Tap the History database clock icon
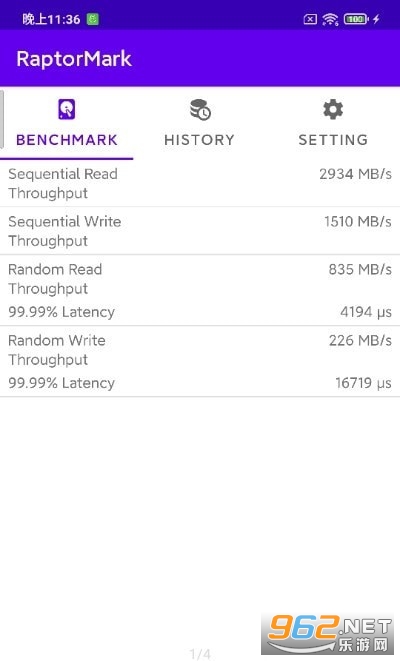Image resolution: width=400 pixels, height=661 pixels. tap(200, 109)
